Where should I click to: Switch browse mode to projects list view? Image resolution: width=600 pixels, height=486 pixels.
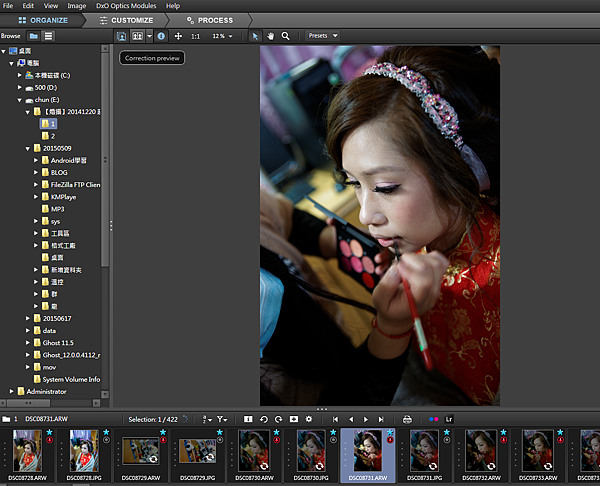click(48, 36)
